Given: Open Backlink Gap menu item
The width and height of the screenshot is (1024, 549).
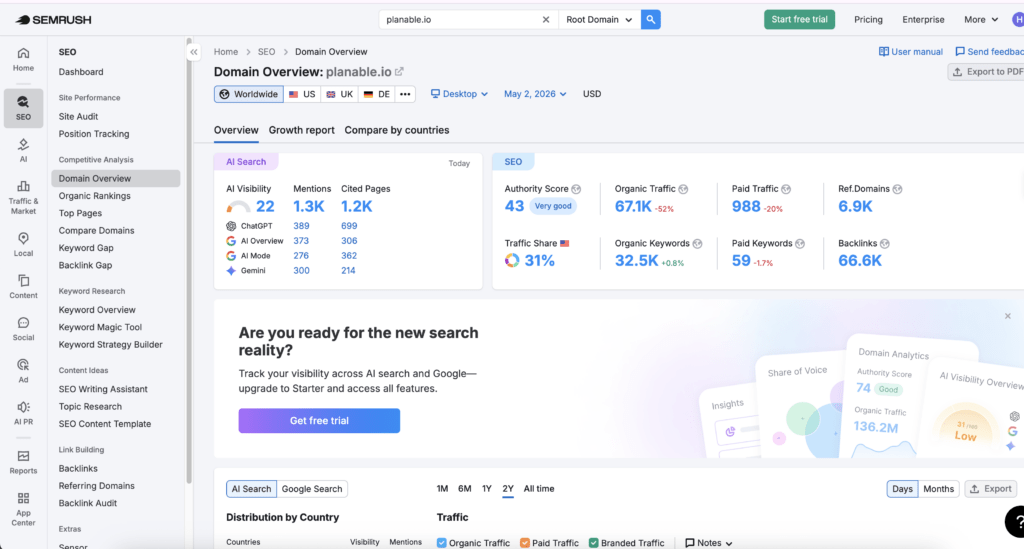Looking at the screenshot, I should (x=85, y=265).
